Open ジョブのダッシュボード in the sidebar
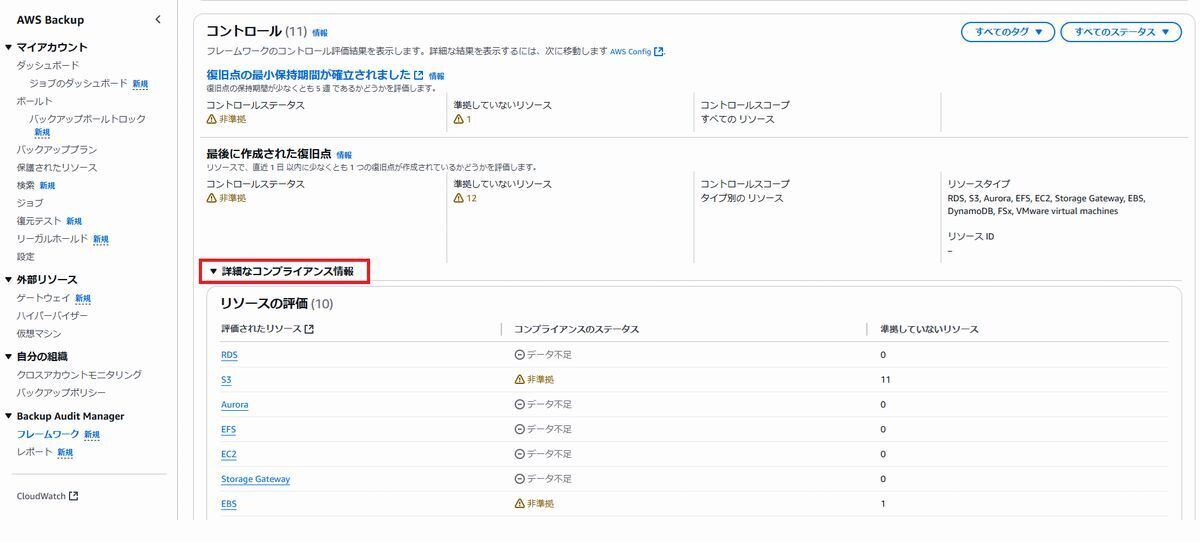Viewport: 1200px width, 542px height. [78, 83]
